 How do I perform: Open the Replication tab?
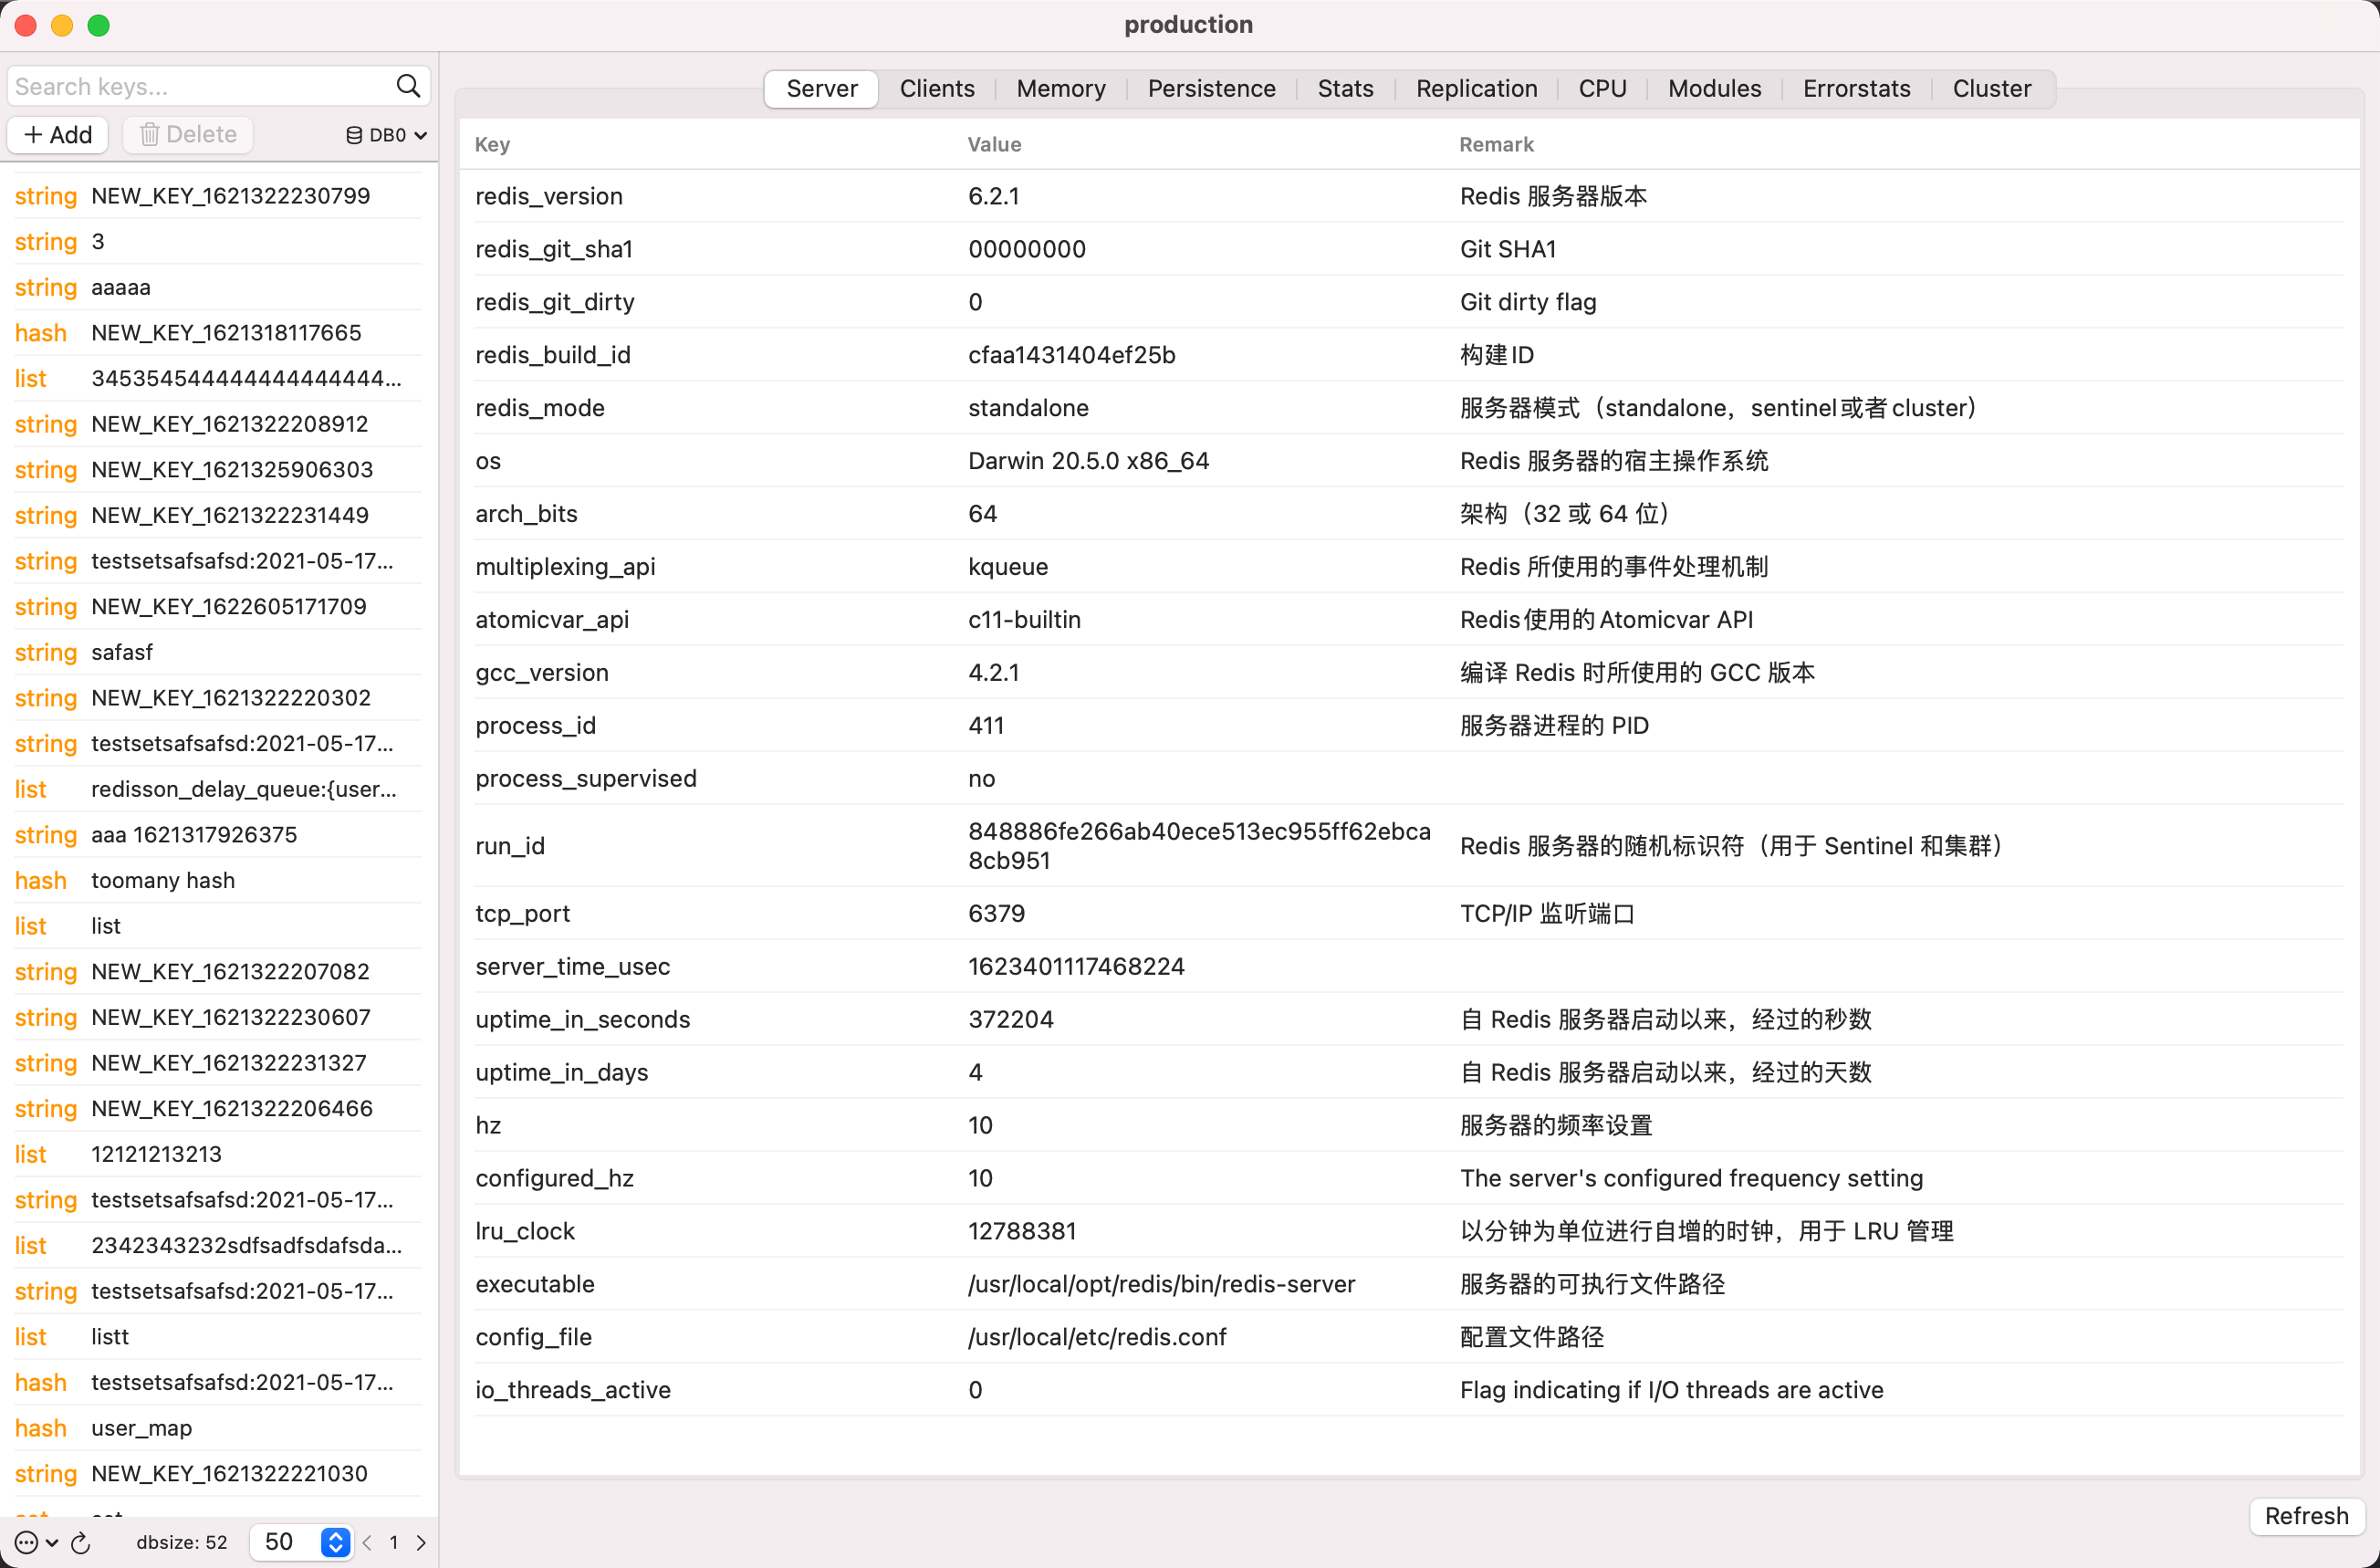(x=1475, y=88)
